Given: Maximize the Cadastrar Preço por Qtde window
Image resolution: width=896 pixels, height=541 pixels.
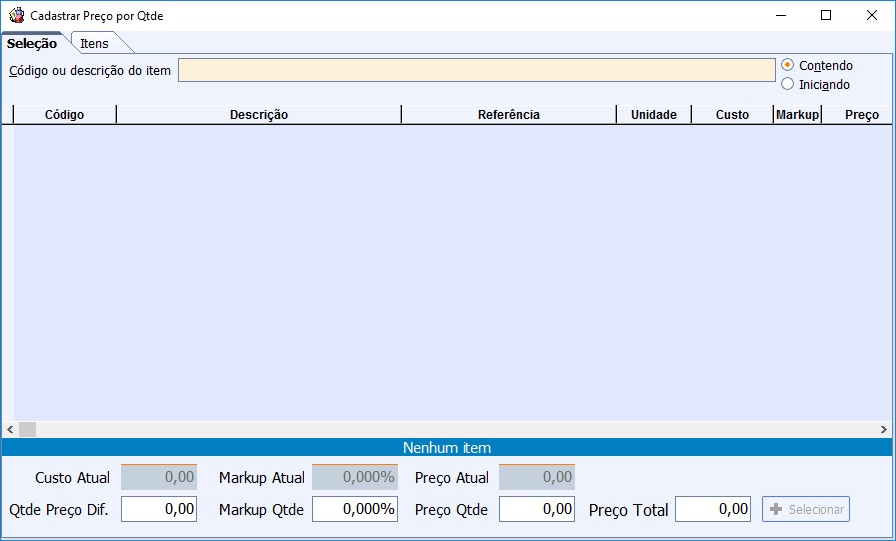Looking at the screenshot, I should click(826, 15).
